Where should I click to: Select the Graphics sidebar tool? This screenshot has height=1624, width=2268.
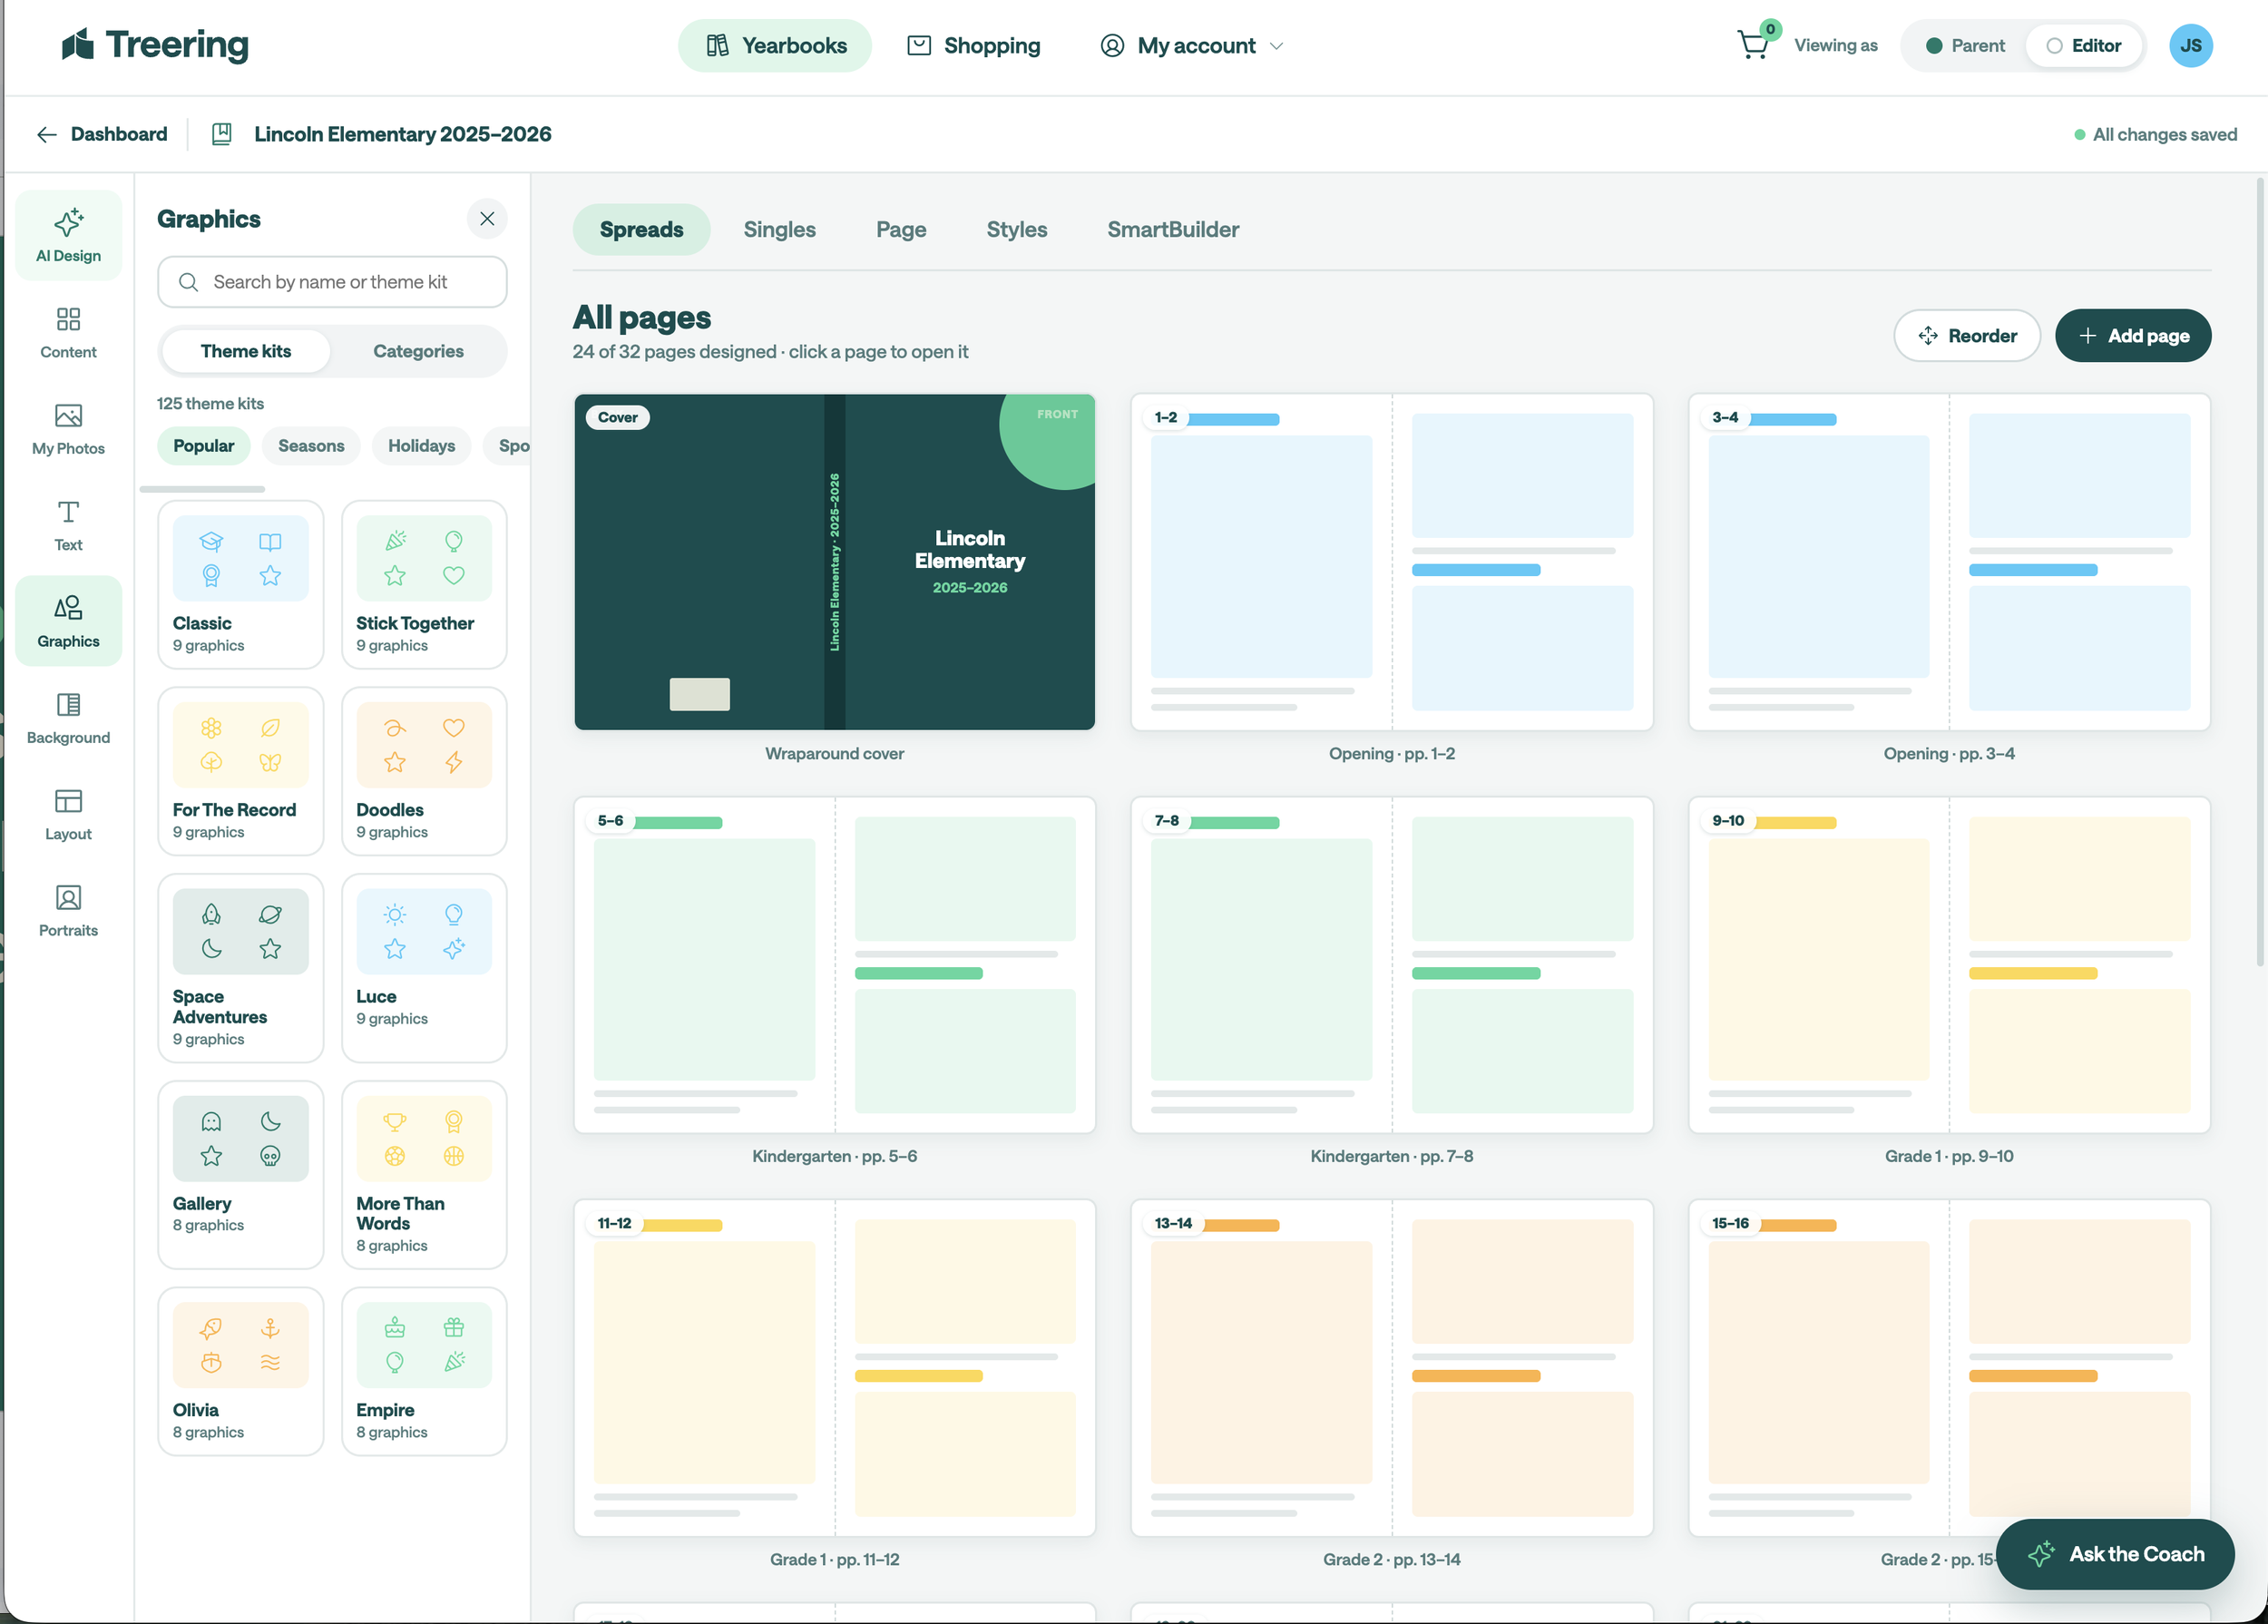(x=68, y=621)
